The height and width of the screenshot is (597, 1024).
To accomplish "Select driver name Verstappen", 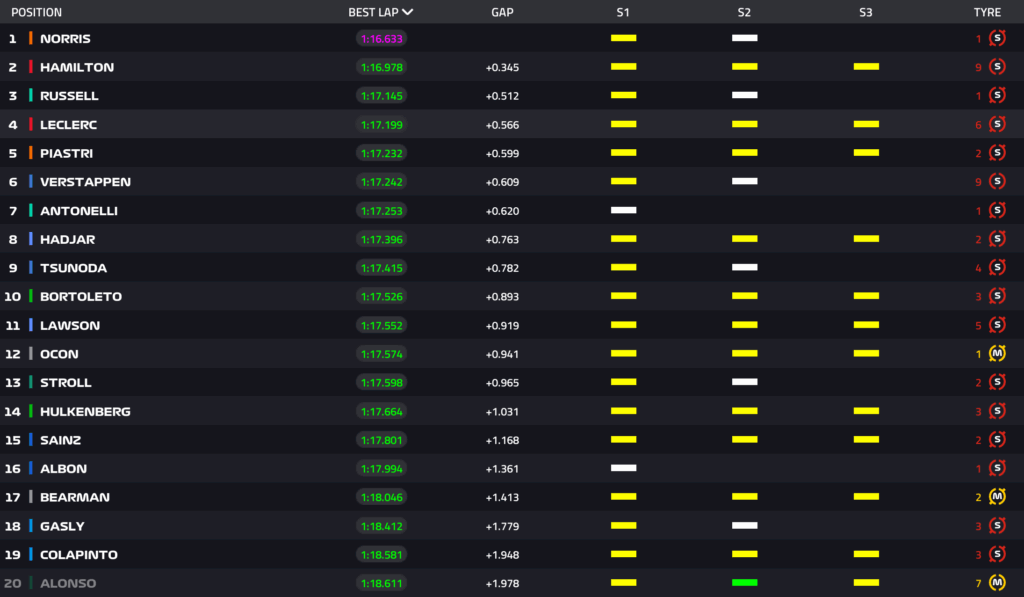I will click(85, 182).
